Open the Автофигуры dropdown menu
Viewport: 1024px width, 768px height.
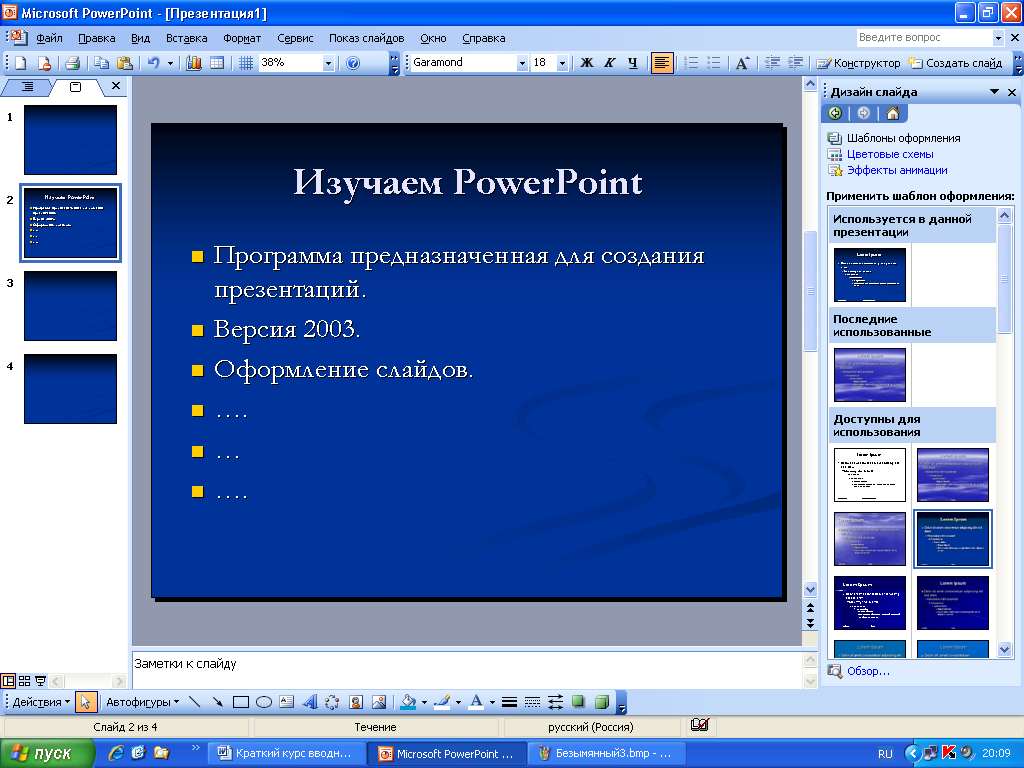pyautogui.click(x=142, y=702)
